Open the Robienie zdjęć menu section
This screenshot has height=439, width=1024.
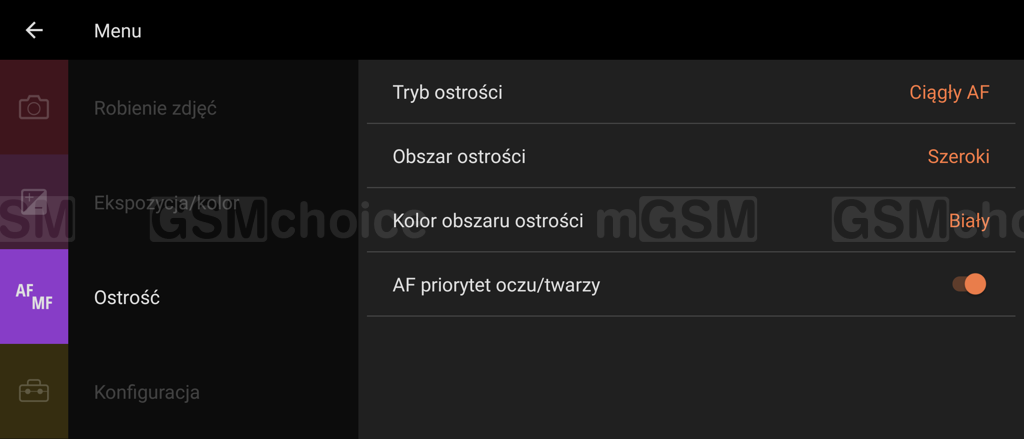click(x=155, y=108)
